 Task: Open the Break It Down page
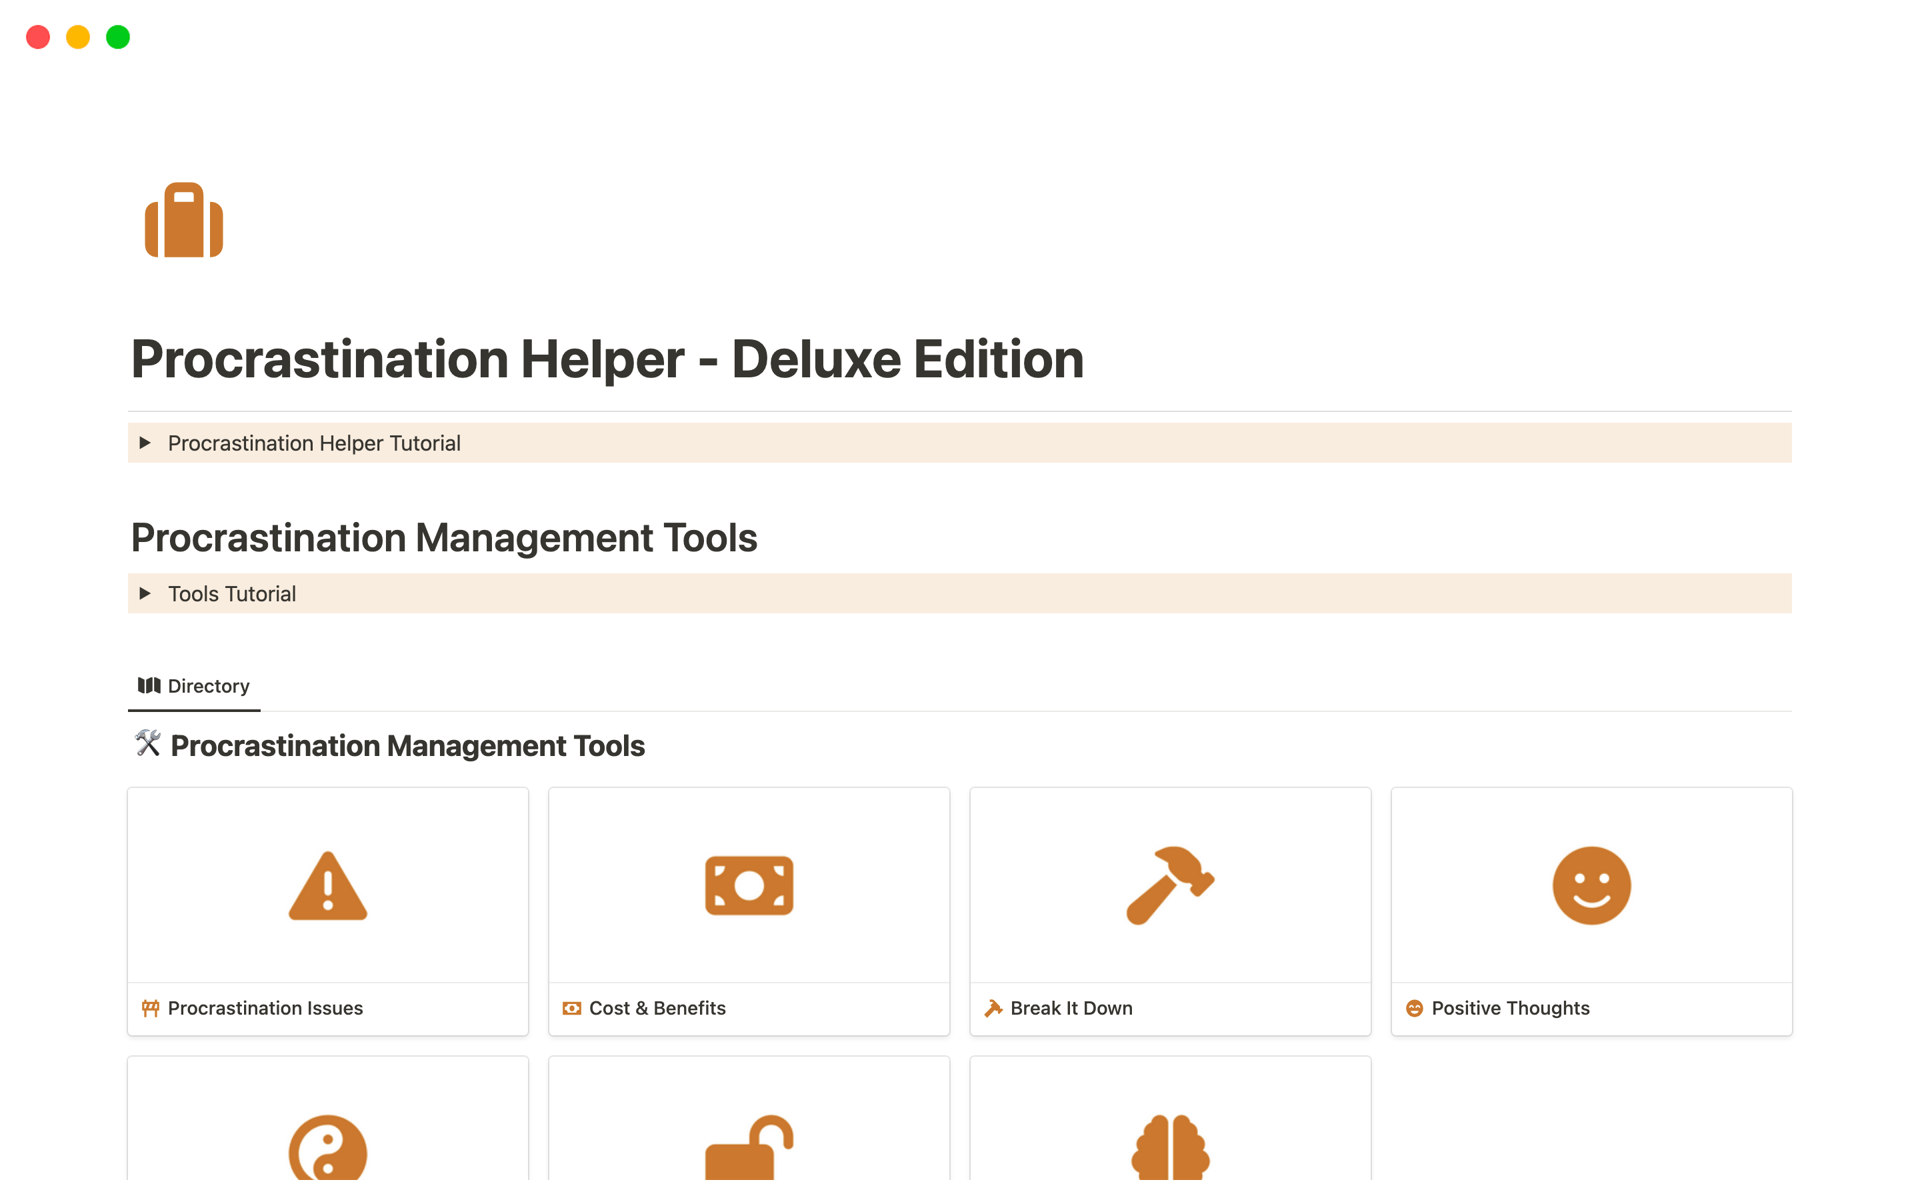click(x=1071, y=1008)
